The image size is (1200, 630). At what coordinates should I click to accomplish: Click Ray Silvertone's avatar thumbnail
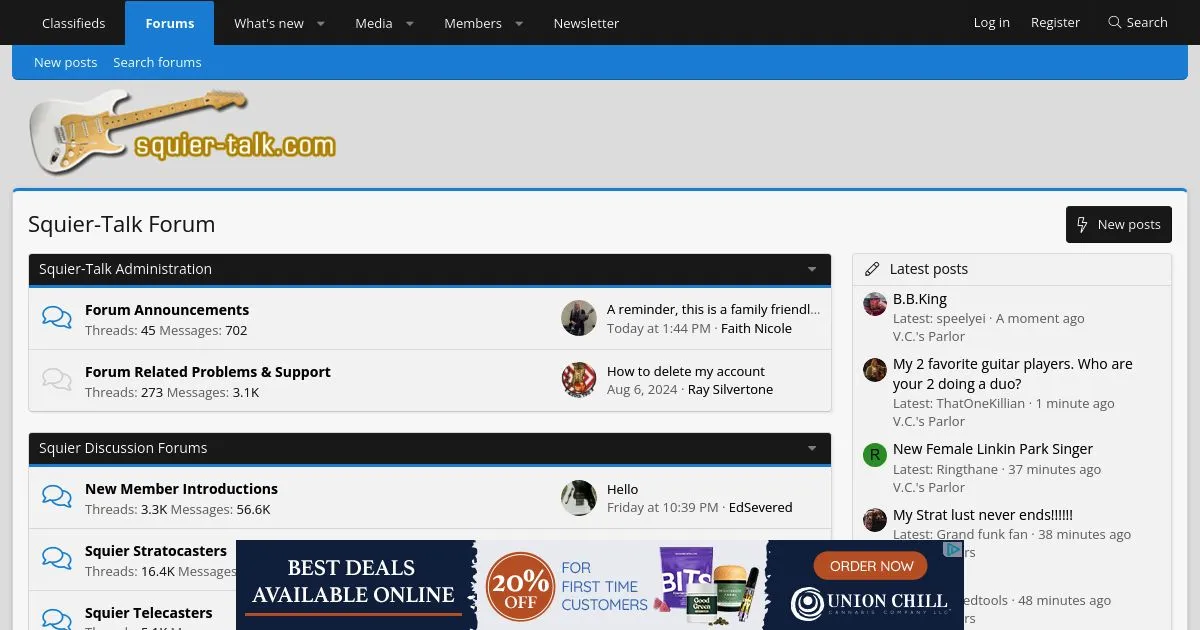pyautogui.click(x=579, y=380)
